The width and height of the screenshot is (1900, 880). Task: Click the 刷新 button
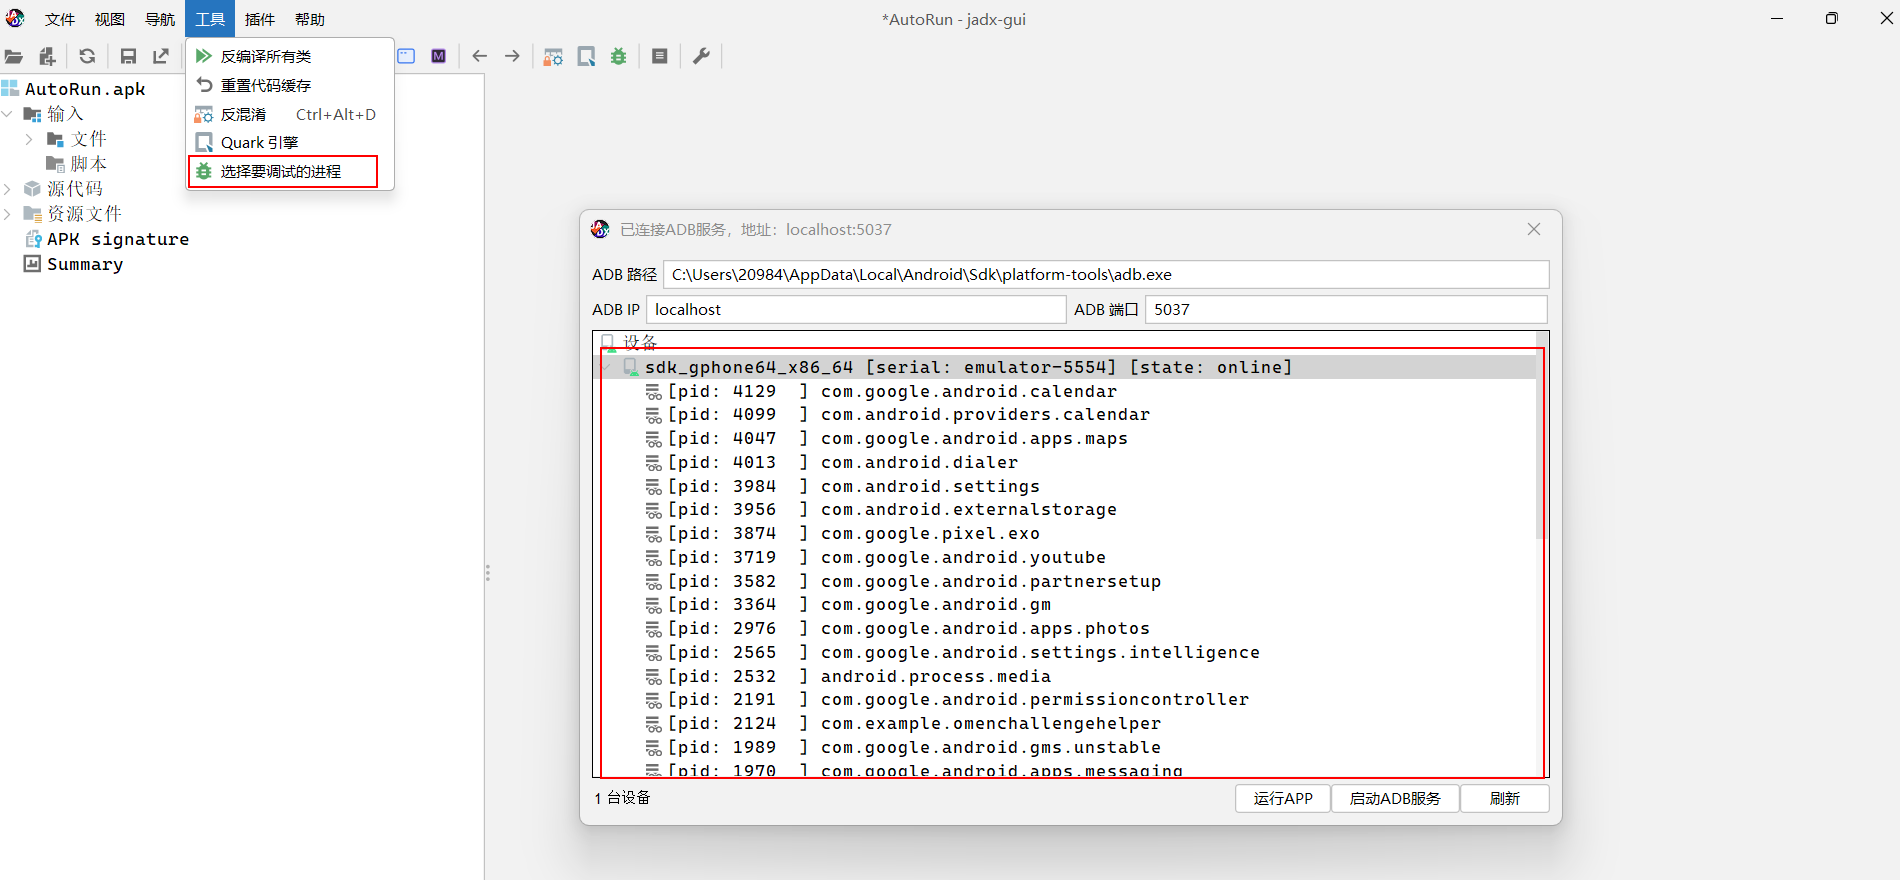1505,798
